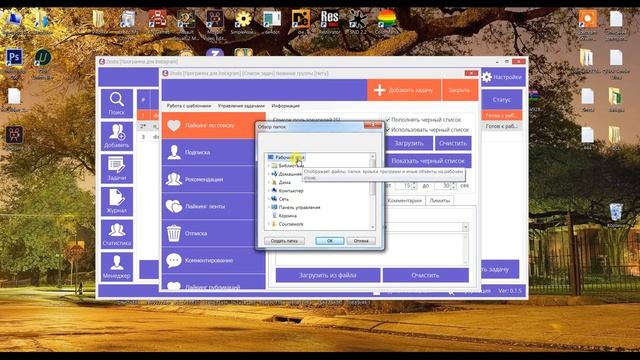Click Отмена in the folder browser dialog
The width and height of the screenshot is (640, 360).
[x=361, y=241]
